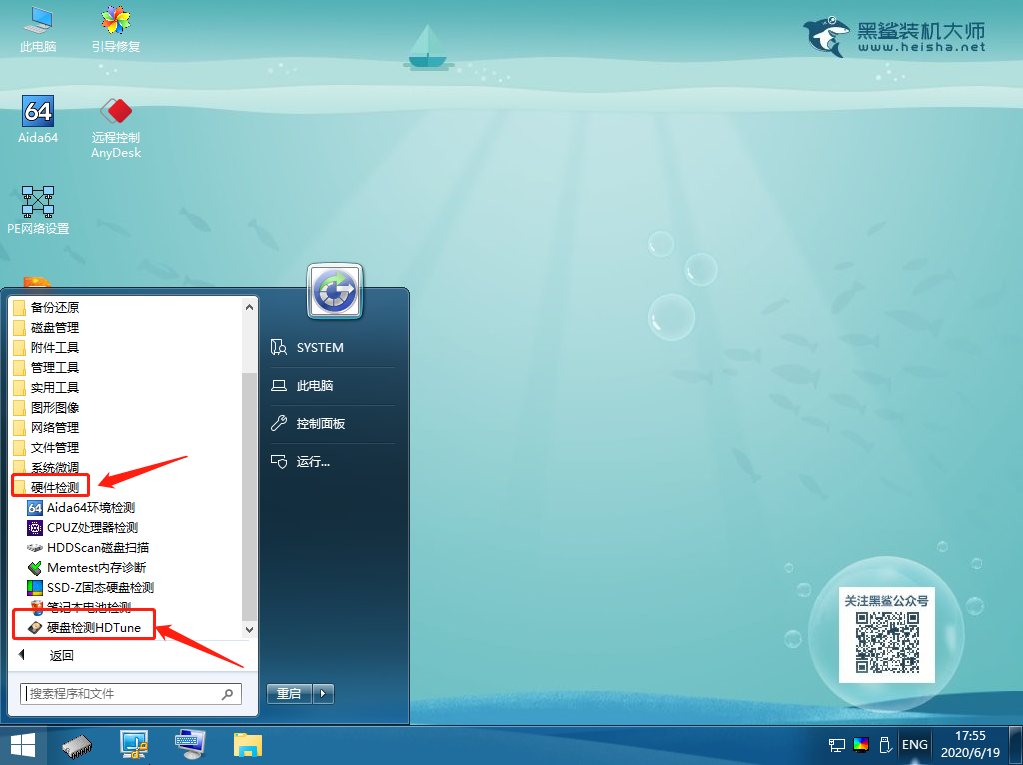The height and width of the screenshot is (765, 1023).
Task: Expand the 网络管理 folder
Action: coord(46,428)
